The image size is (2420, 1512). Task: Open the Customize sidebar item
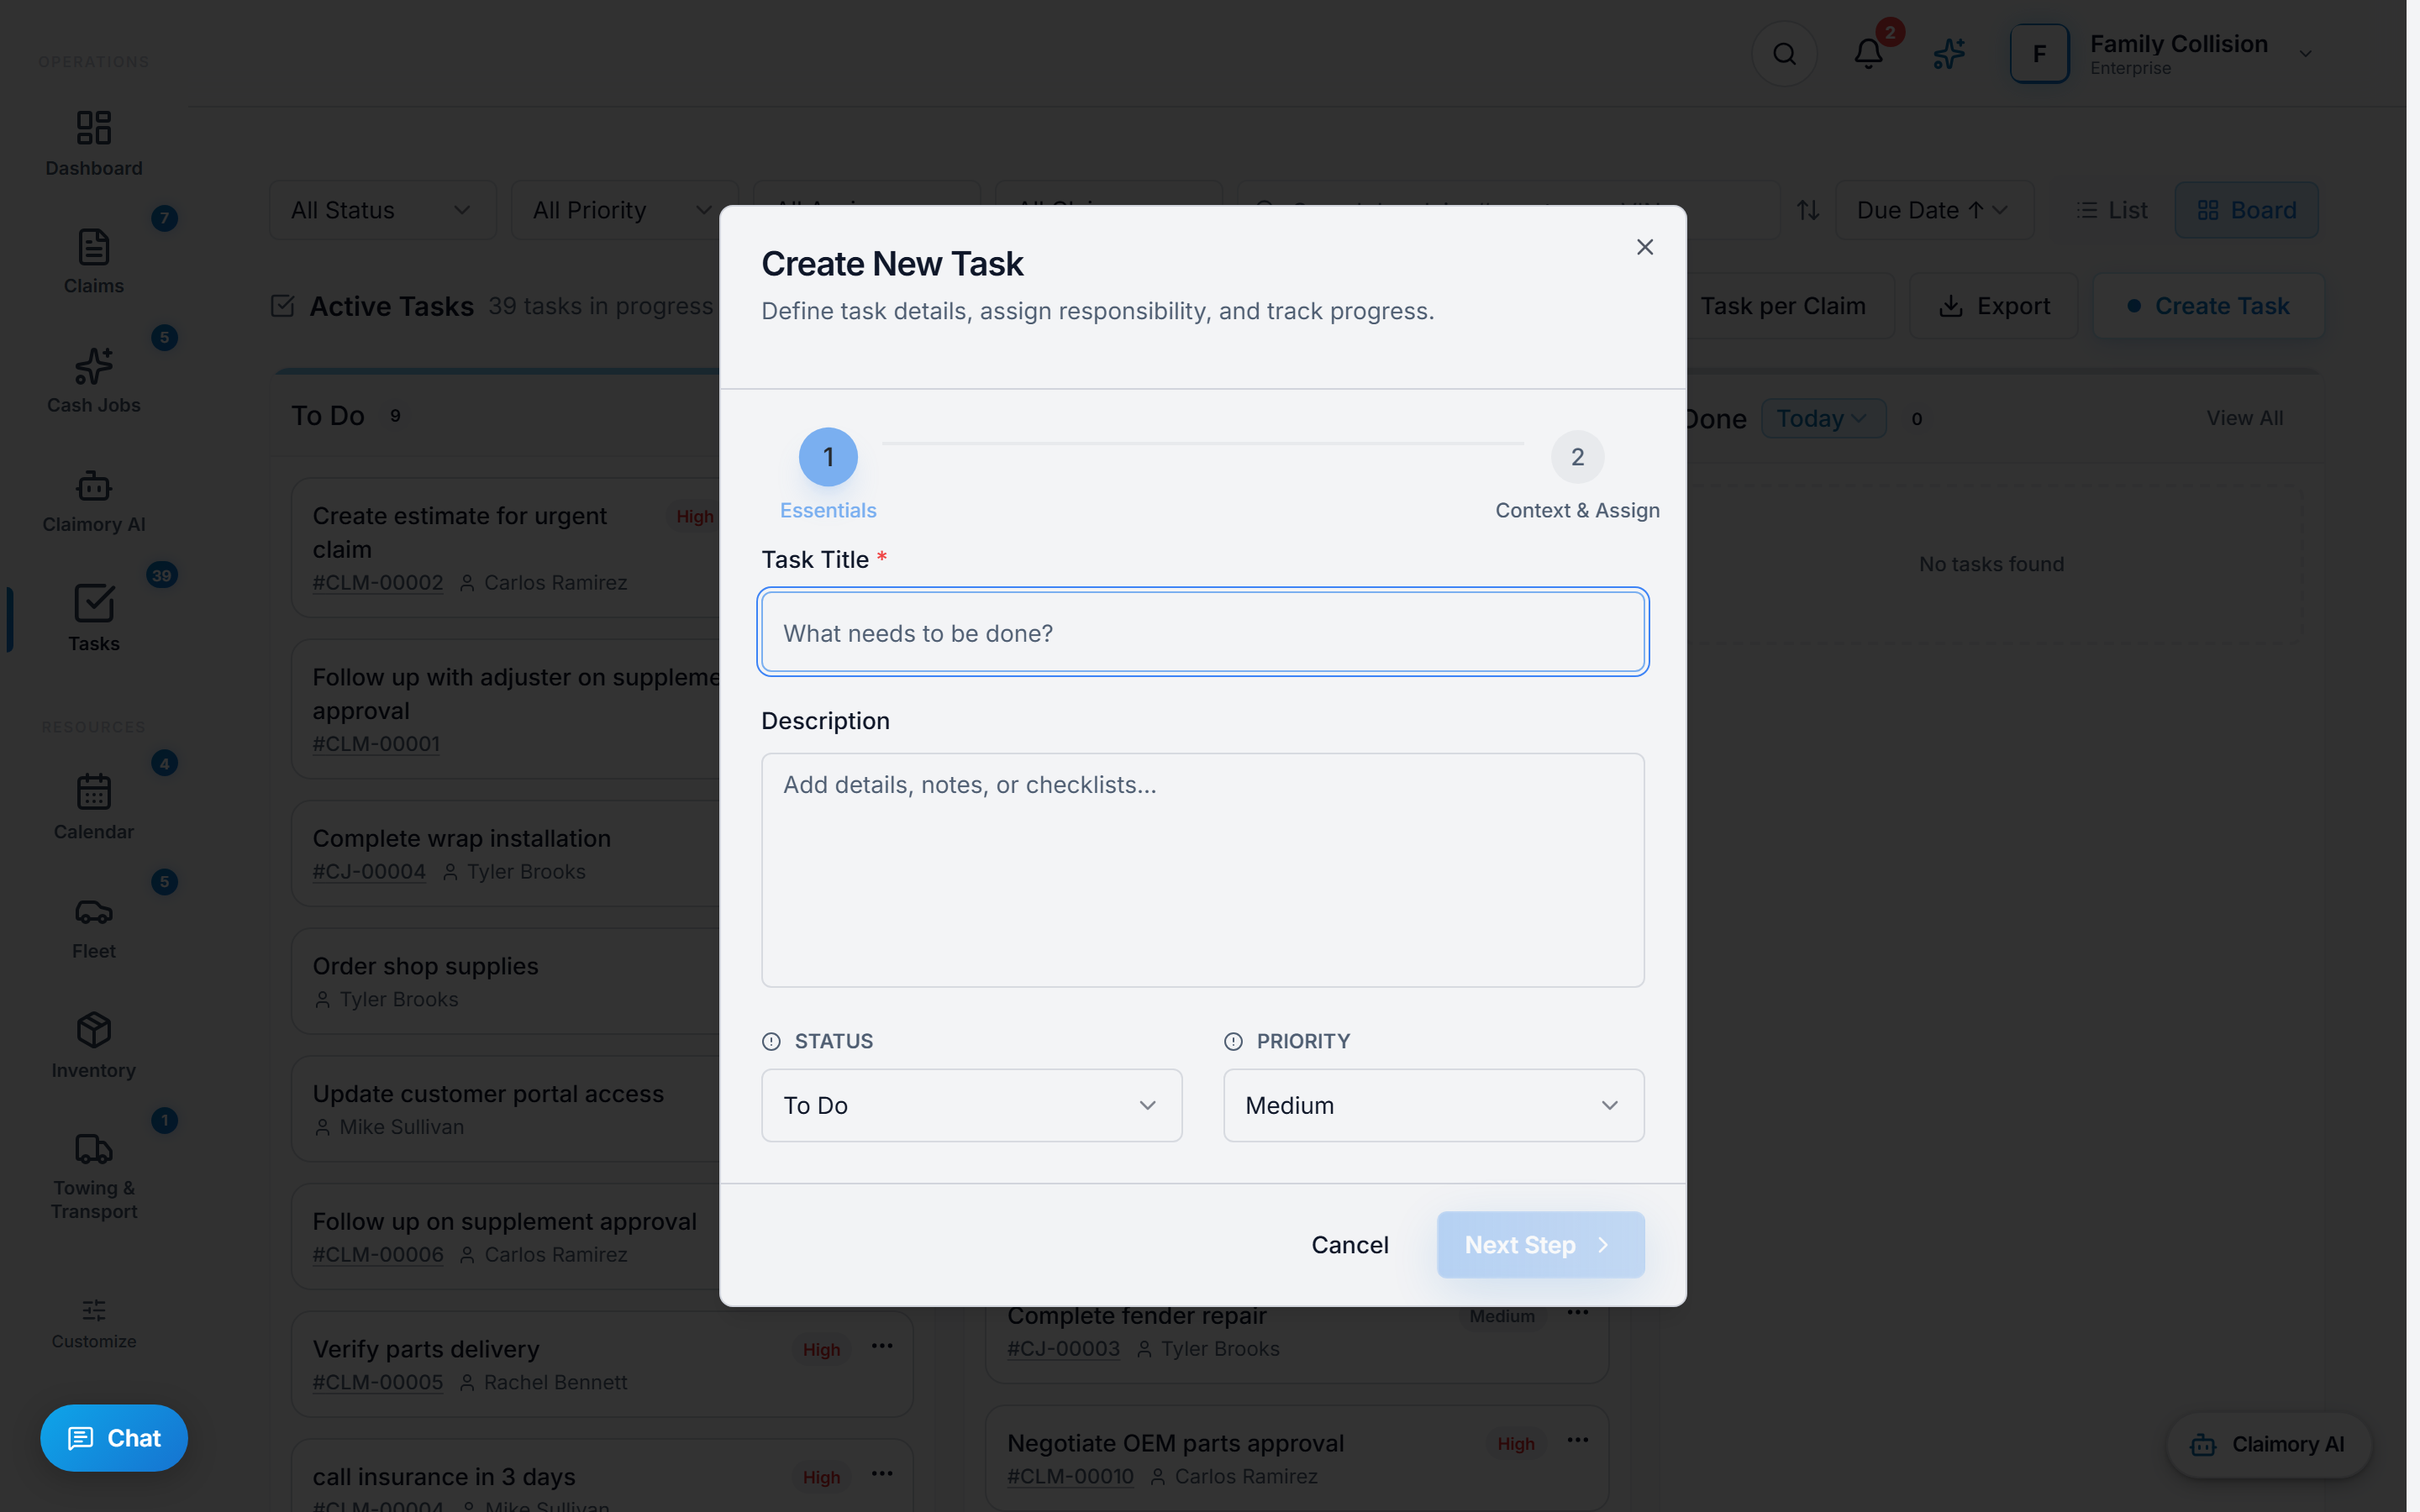click(93, 1323)
